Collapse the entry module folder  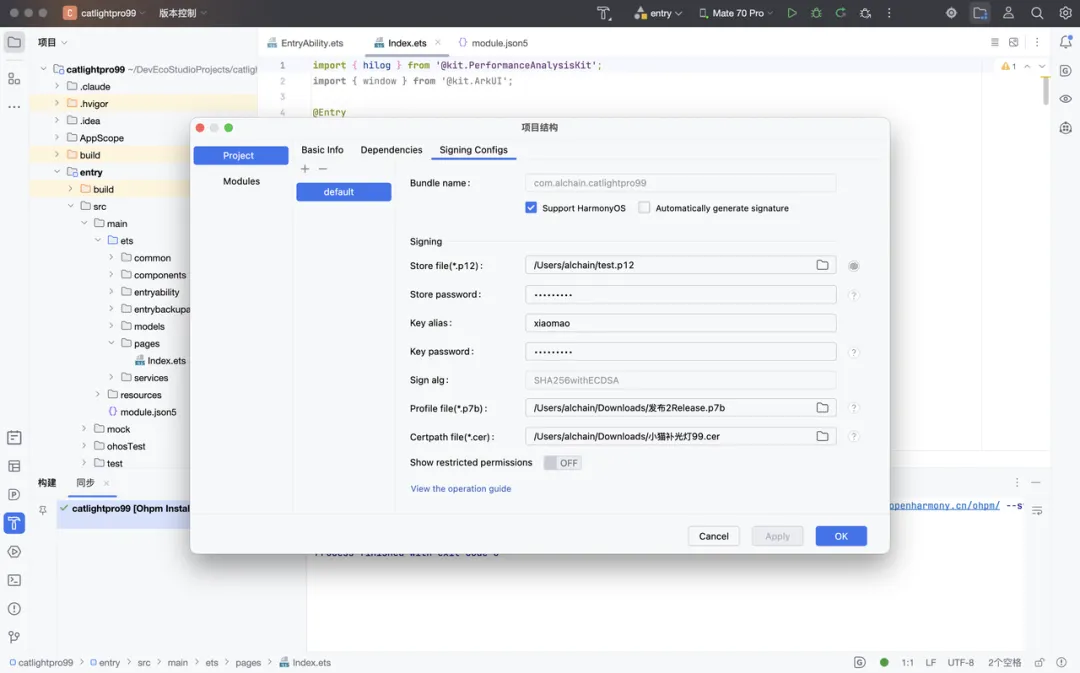[57, 172]
